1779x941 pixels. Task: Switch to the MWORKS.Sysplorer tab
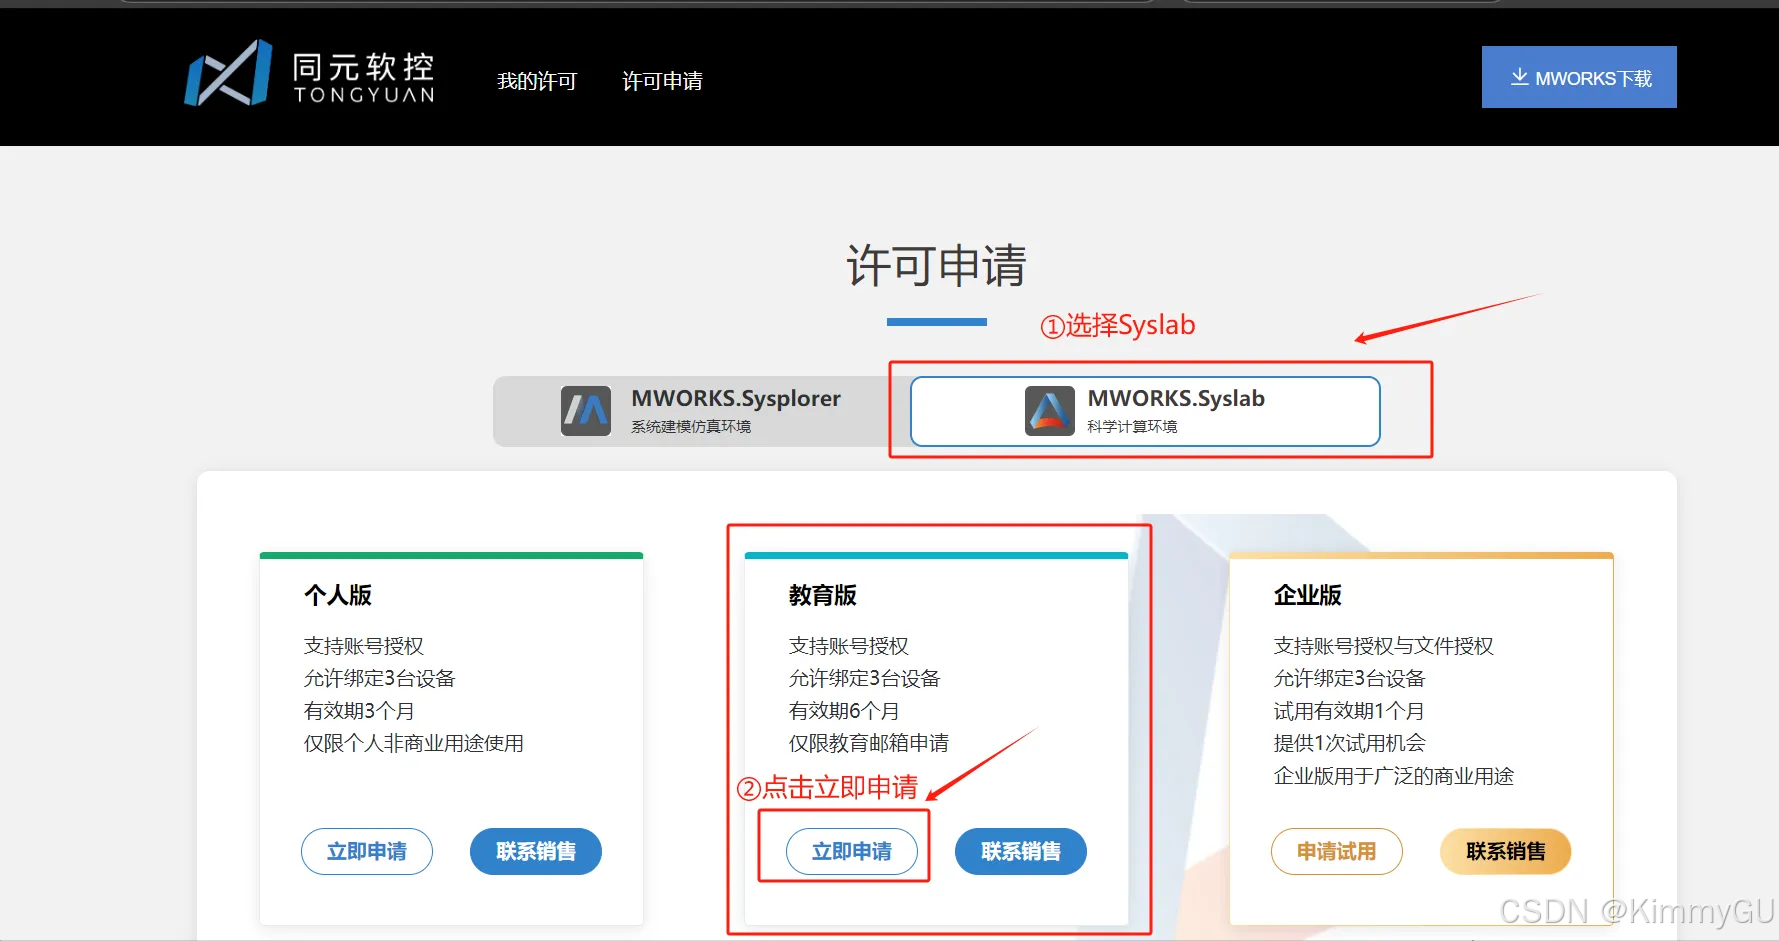pos(700,411)
